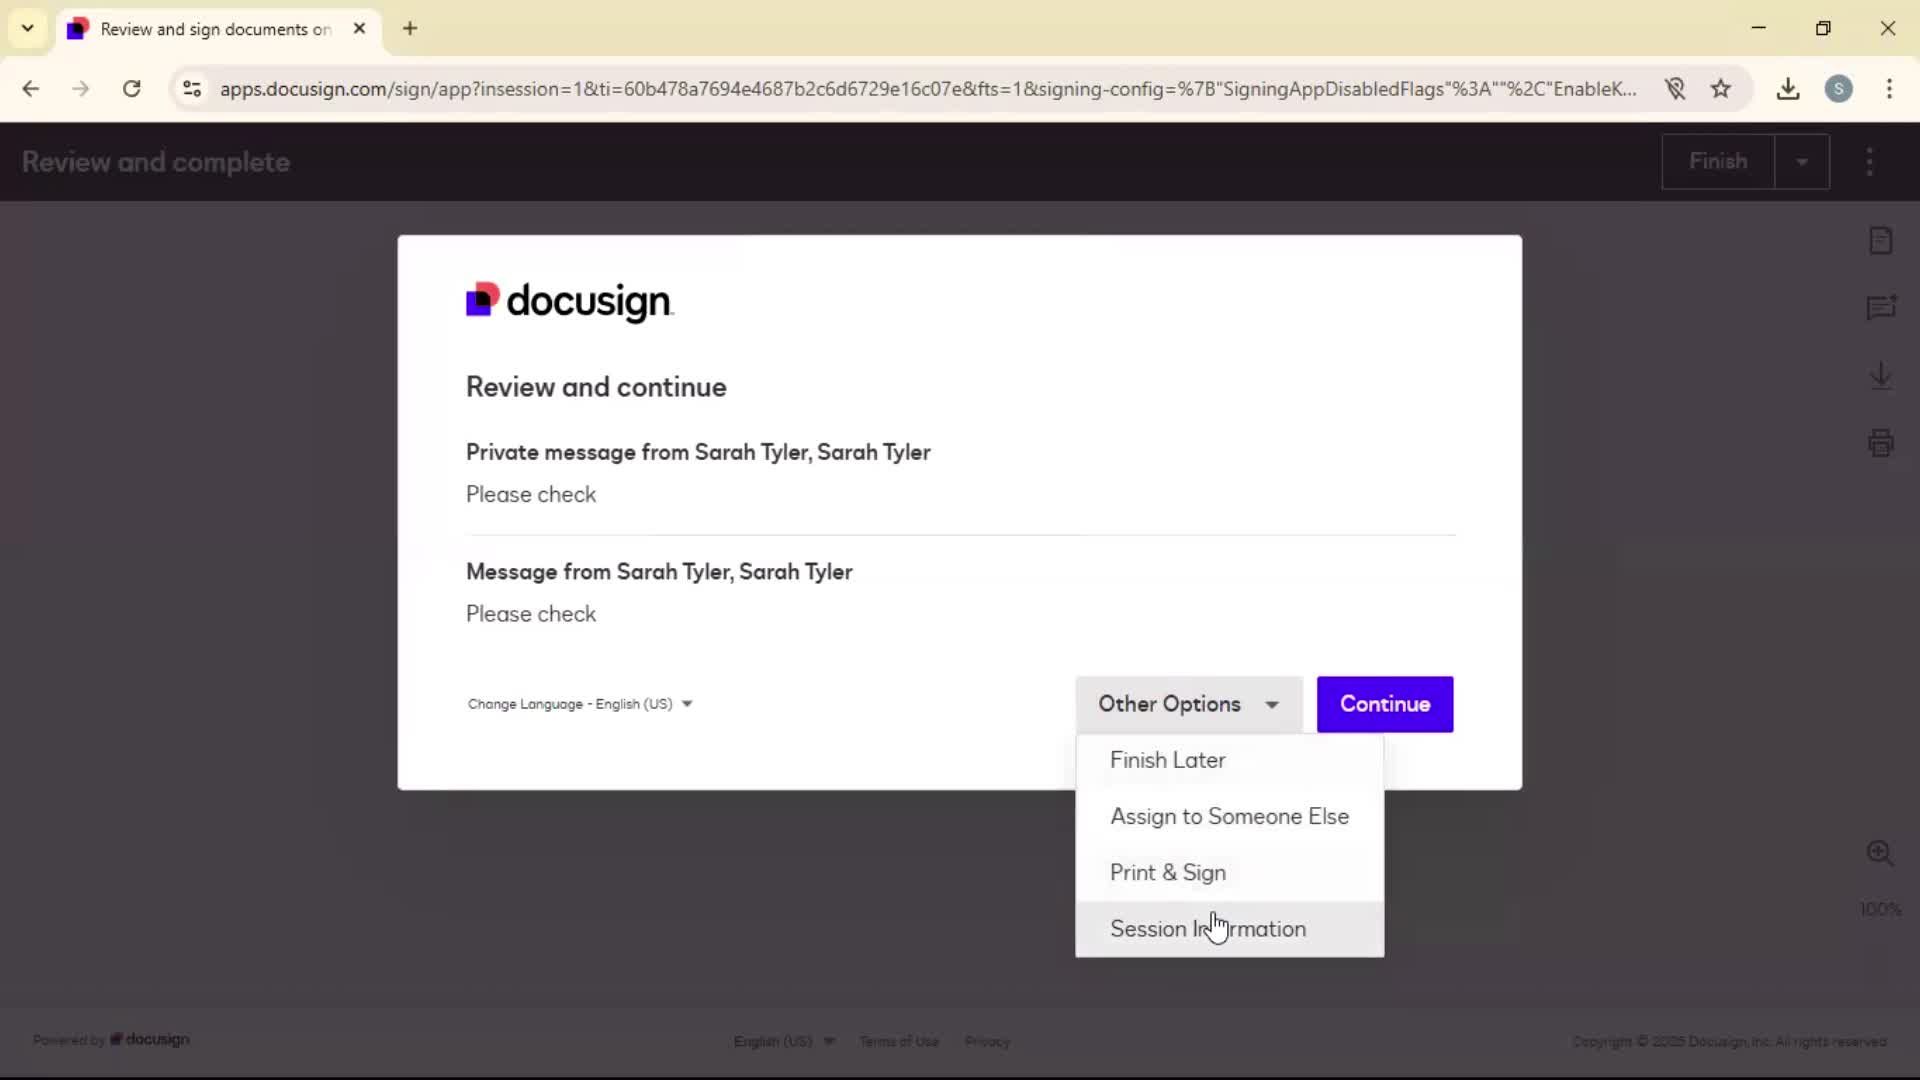Open browser downloads icon
Image resolution: width=1920 pixels, height=1080 pixels.
(x=1788, y=88)
